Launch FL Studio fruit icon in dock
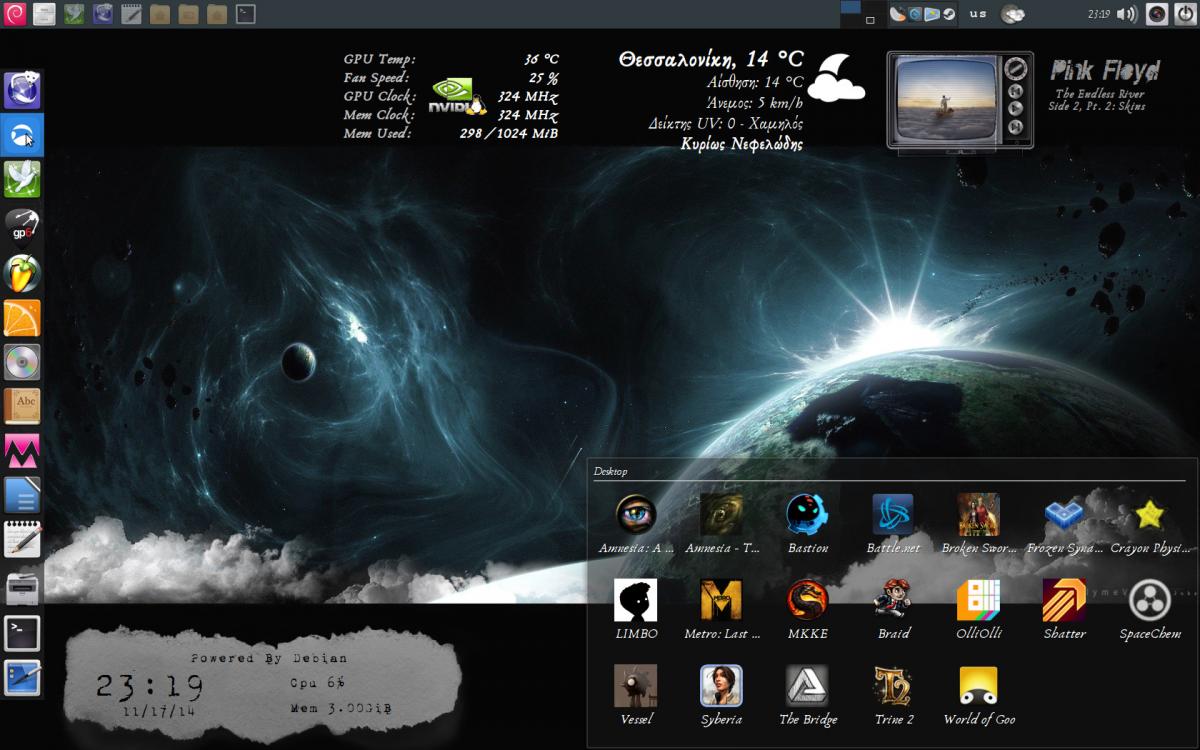The image size is (1200, 750). point(22,272)
